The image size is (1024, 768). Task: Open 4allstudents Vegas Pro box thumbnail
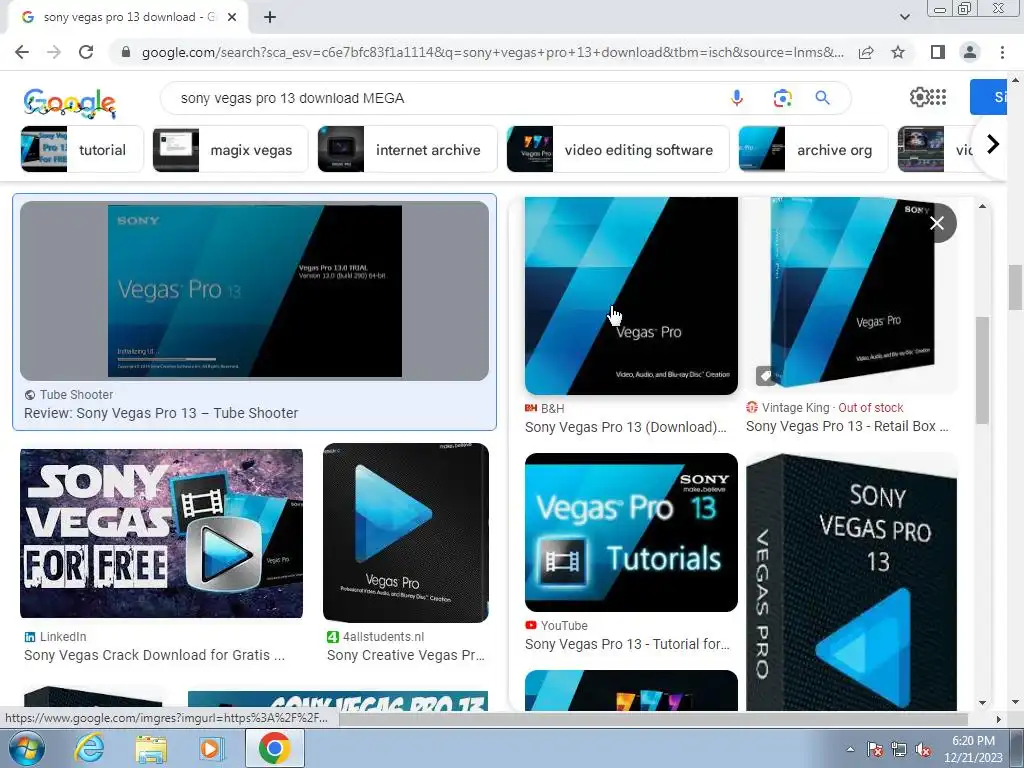tap(406, 532)
